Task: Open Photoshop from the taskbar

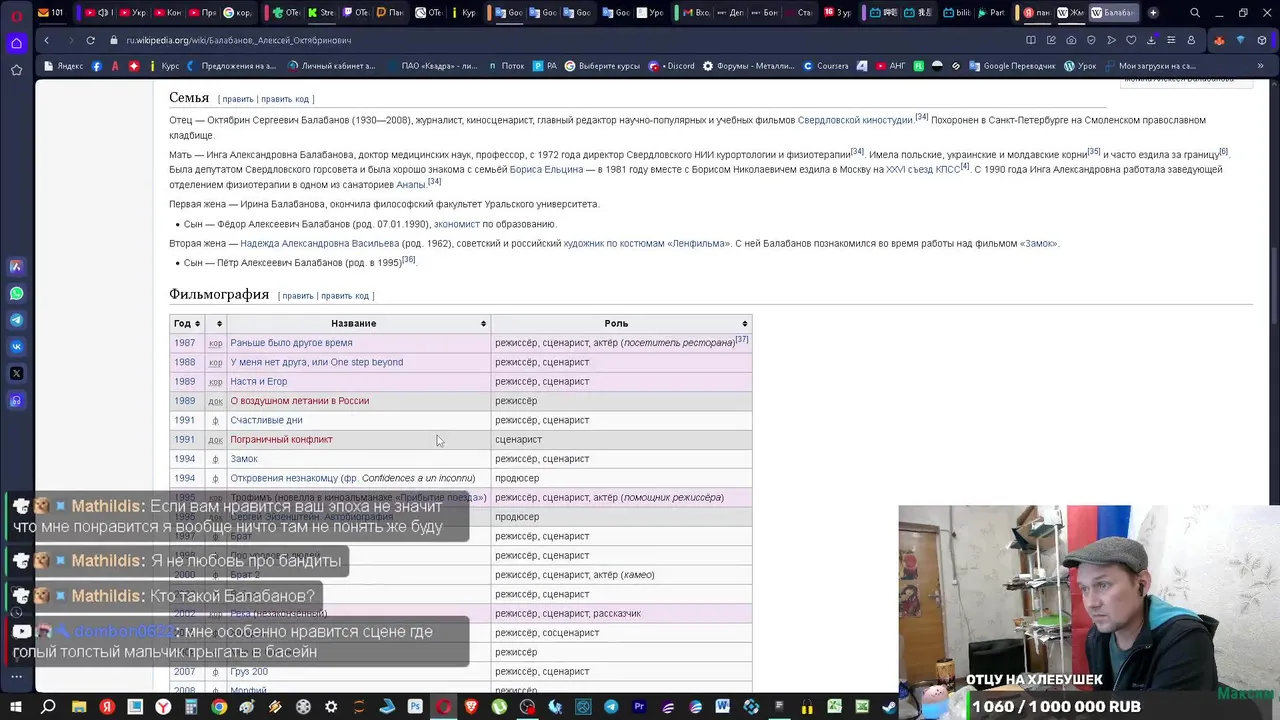Action: (x=415, y=707)
